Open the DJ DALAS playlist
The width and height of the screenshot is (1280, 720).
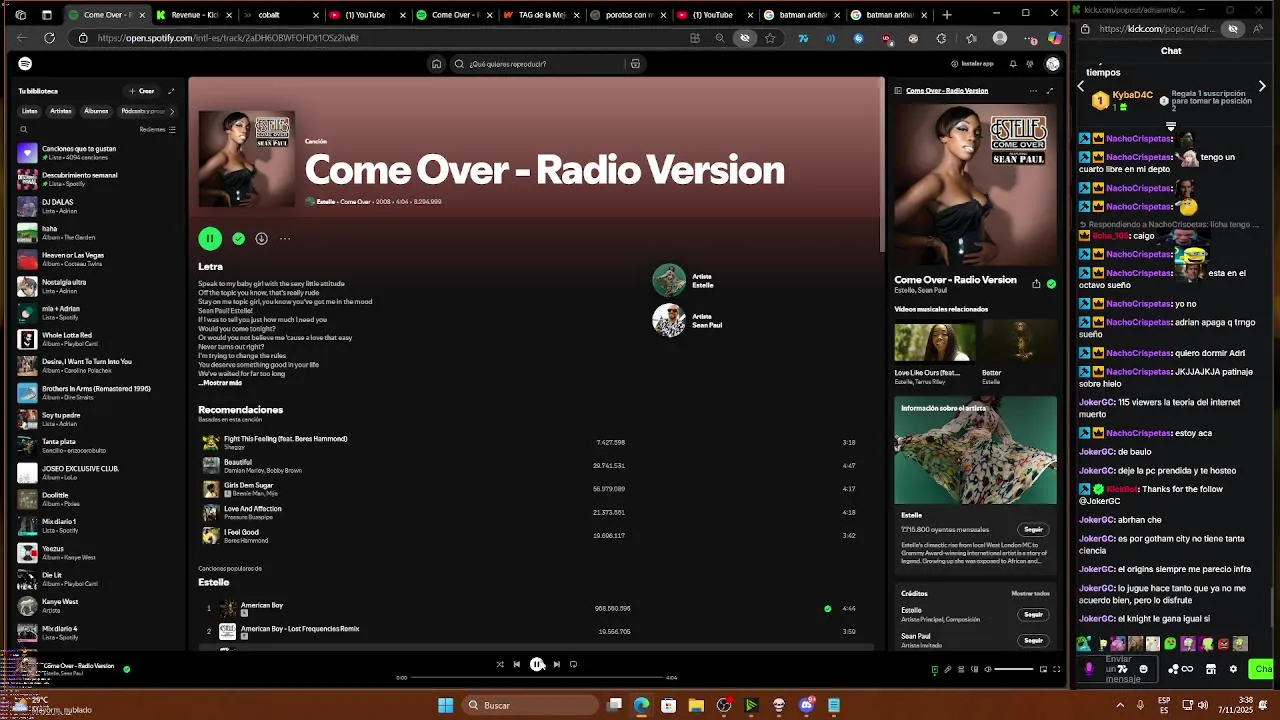point(98,206)
